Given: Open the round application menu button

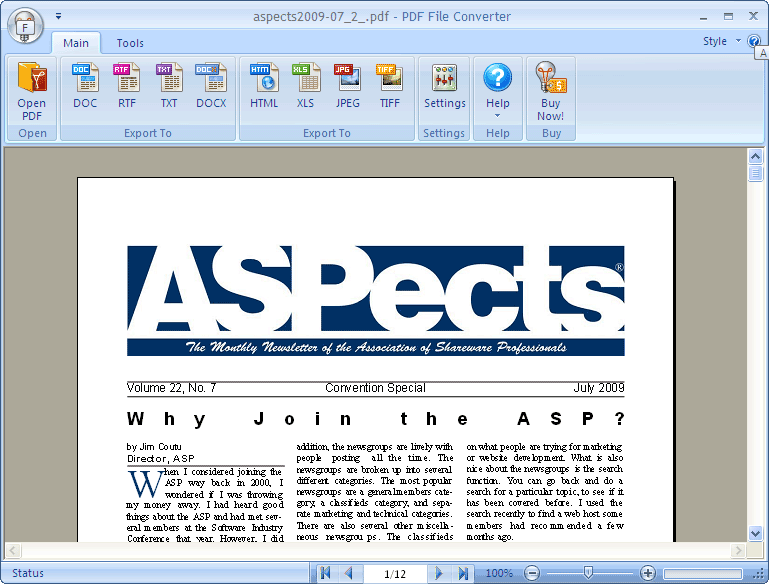Looking at the screenshot, I should coord(26,25).
